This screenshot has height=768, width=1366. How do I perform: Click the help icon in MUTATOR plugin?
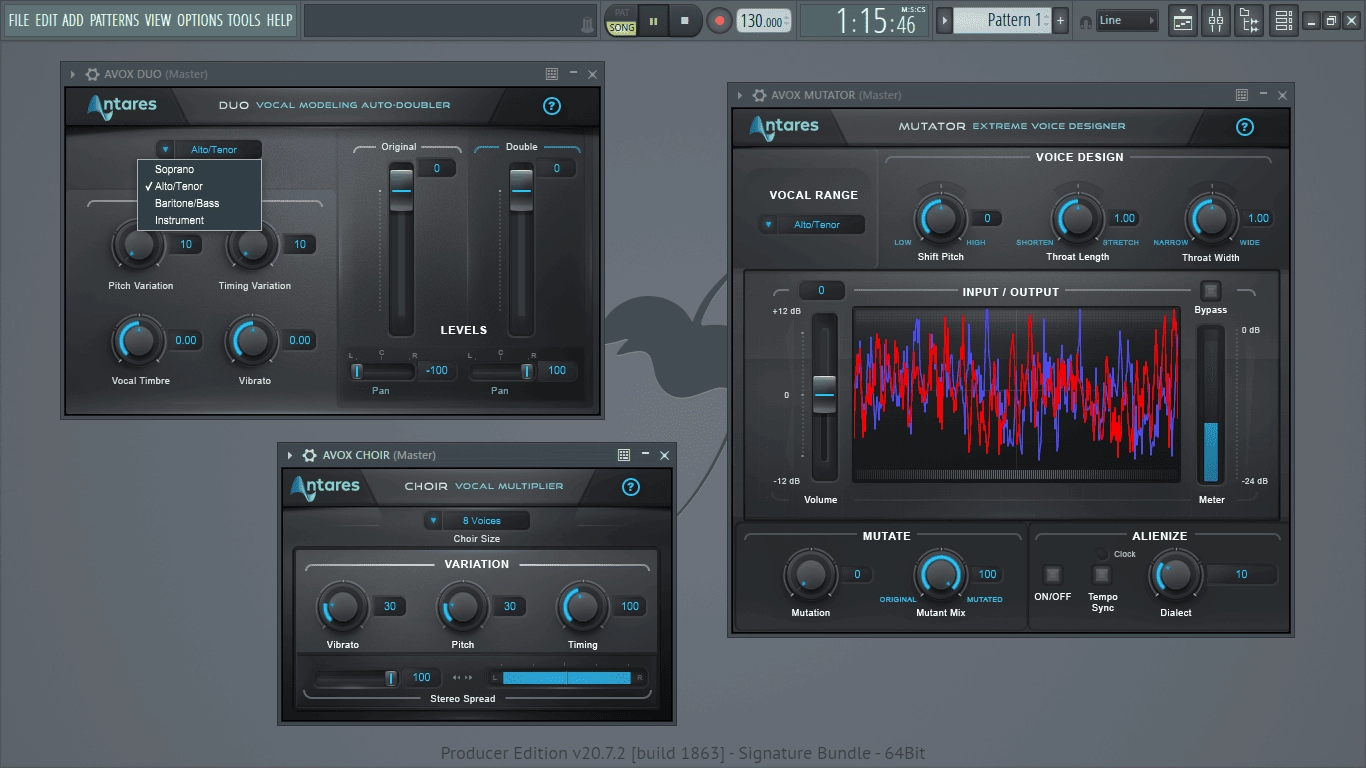(x=1245, y=127)
